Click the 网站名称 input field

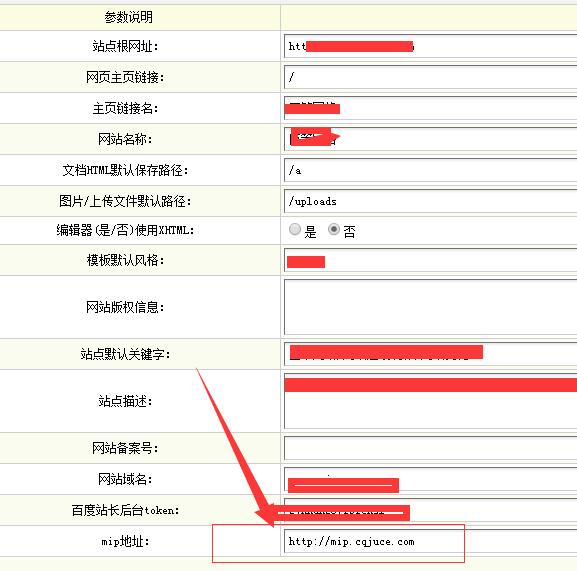point(431,139)
